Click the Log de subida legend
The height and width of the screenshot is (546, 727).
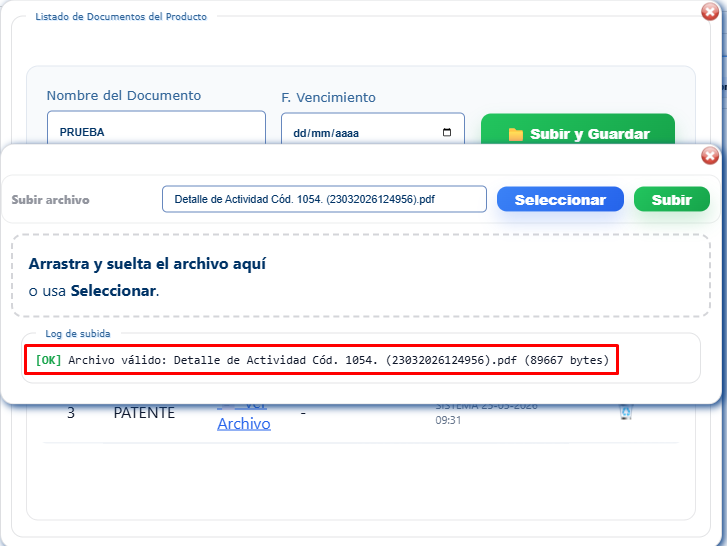coord(78,333)
